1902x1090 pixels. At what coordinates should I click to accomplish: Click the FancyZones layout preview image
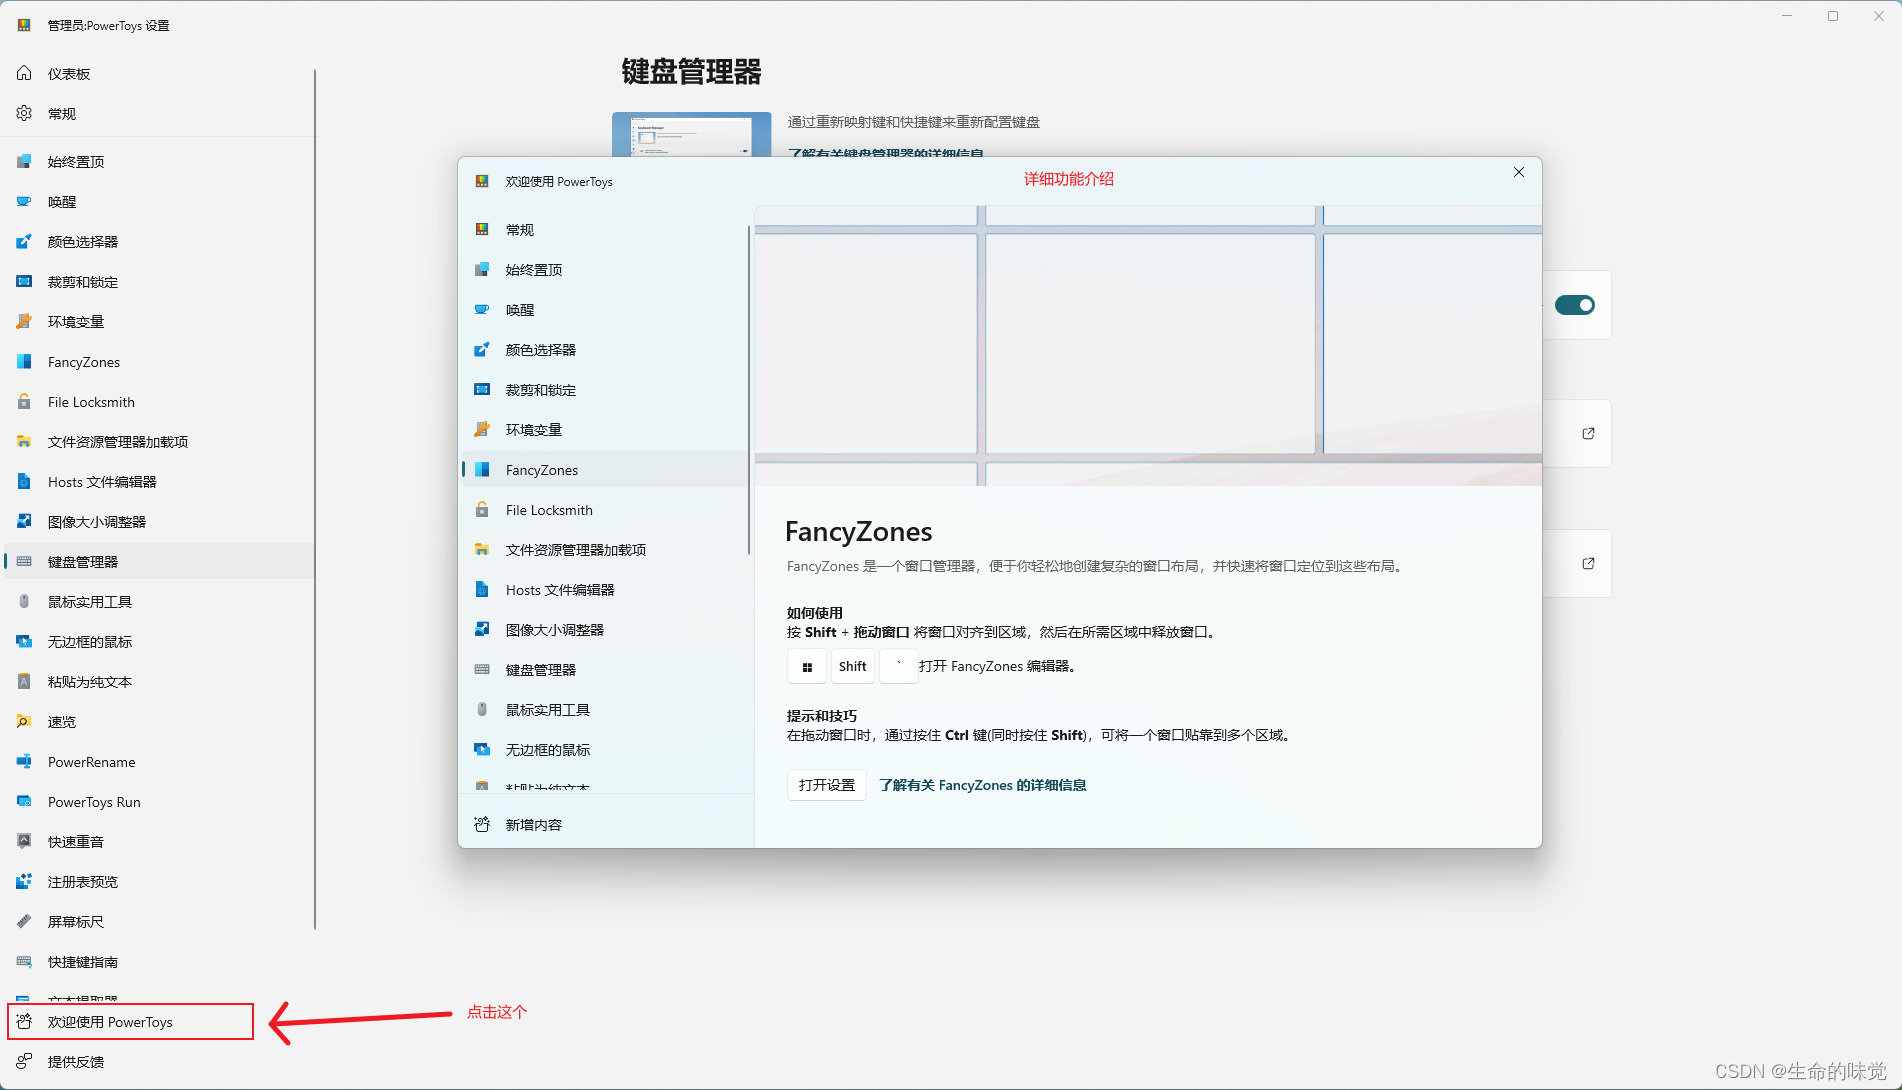(1148, 346)
